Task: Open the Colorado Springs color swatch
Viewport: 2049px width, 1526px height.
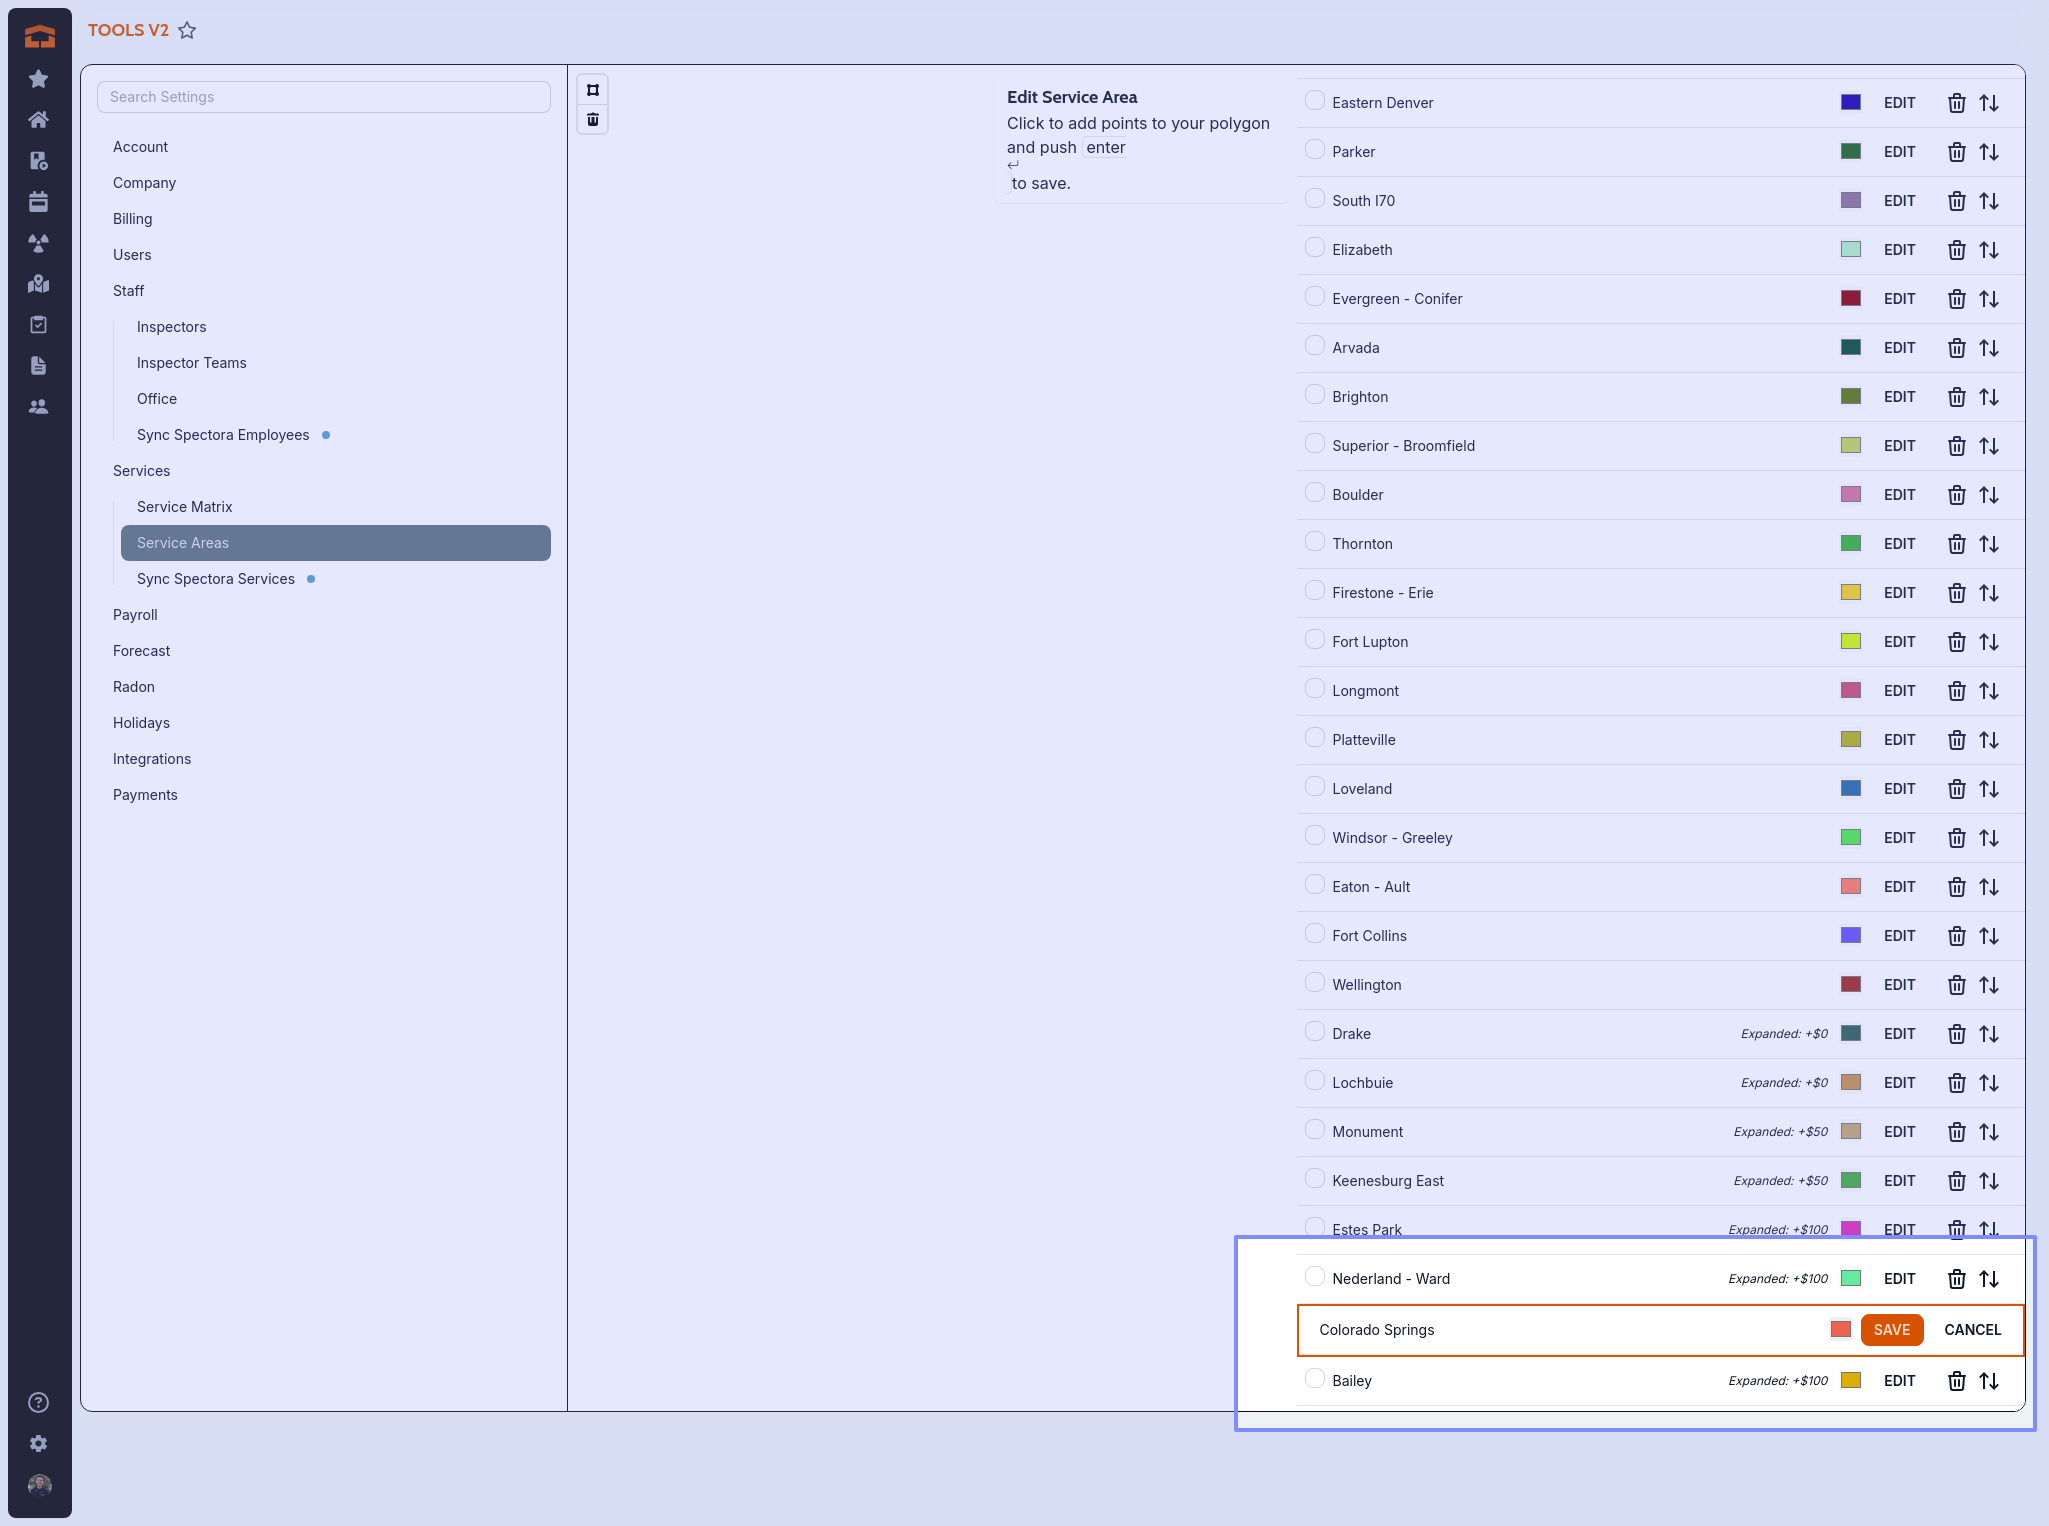Action: pyautogui.click(x=1840, y=1329)
